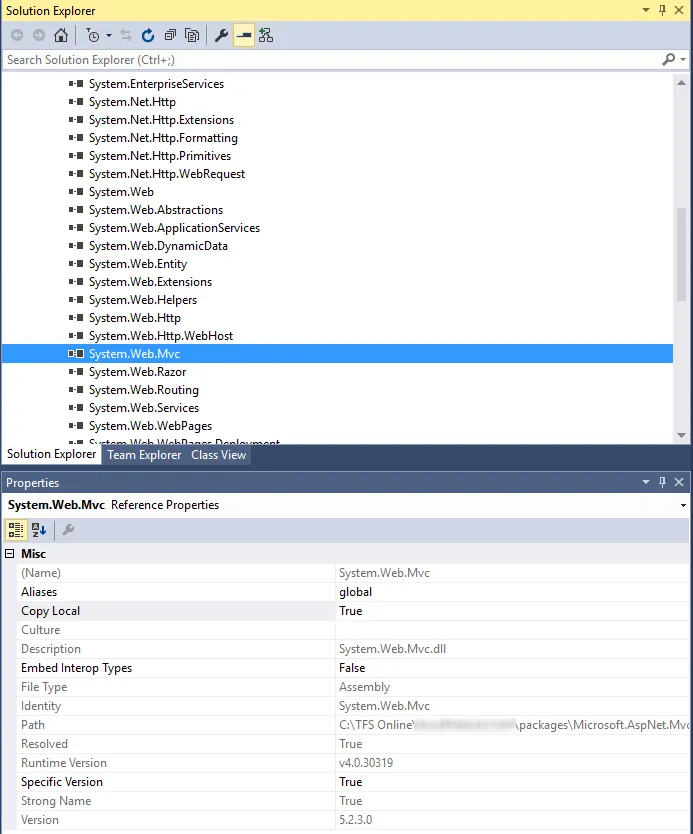The height and width of the screenshot is (834, 693).
Task: Collapse the Misc category
Action: click(10, 554)
